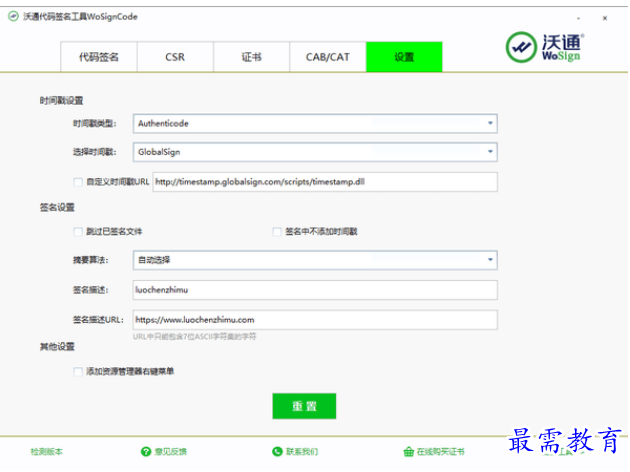
Task: Open the 代码签名 tab
Action: pos(99,57)
